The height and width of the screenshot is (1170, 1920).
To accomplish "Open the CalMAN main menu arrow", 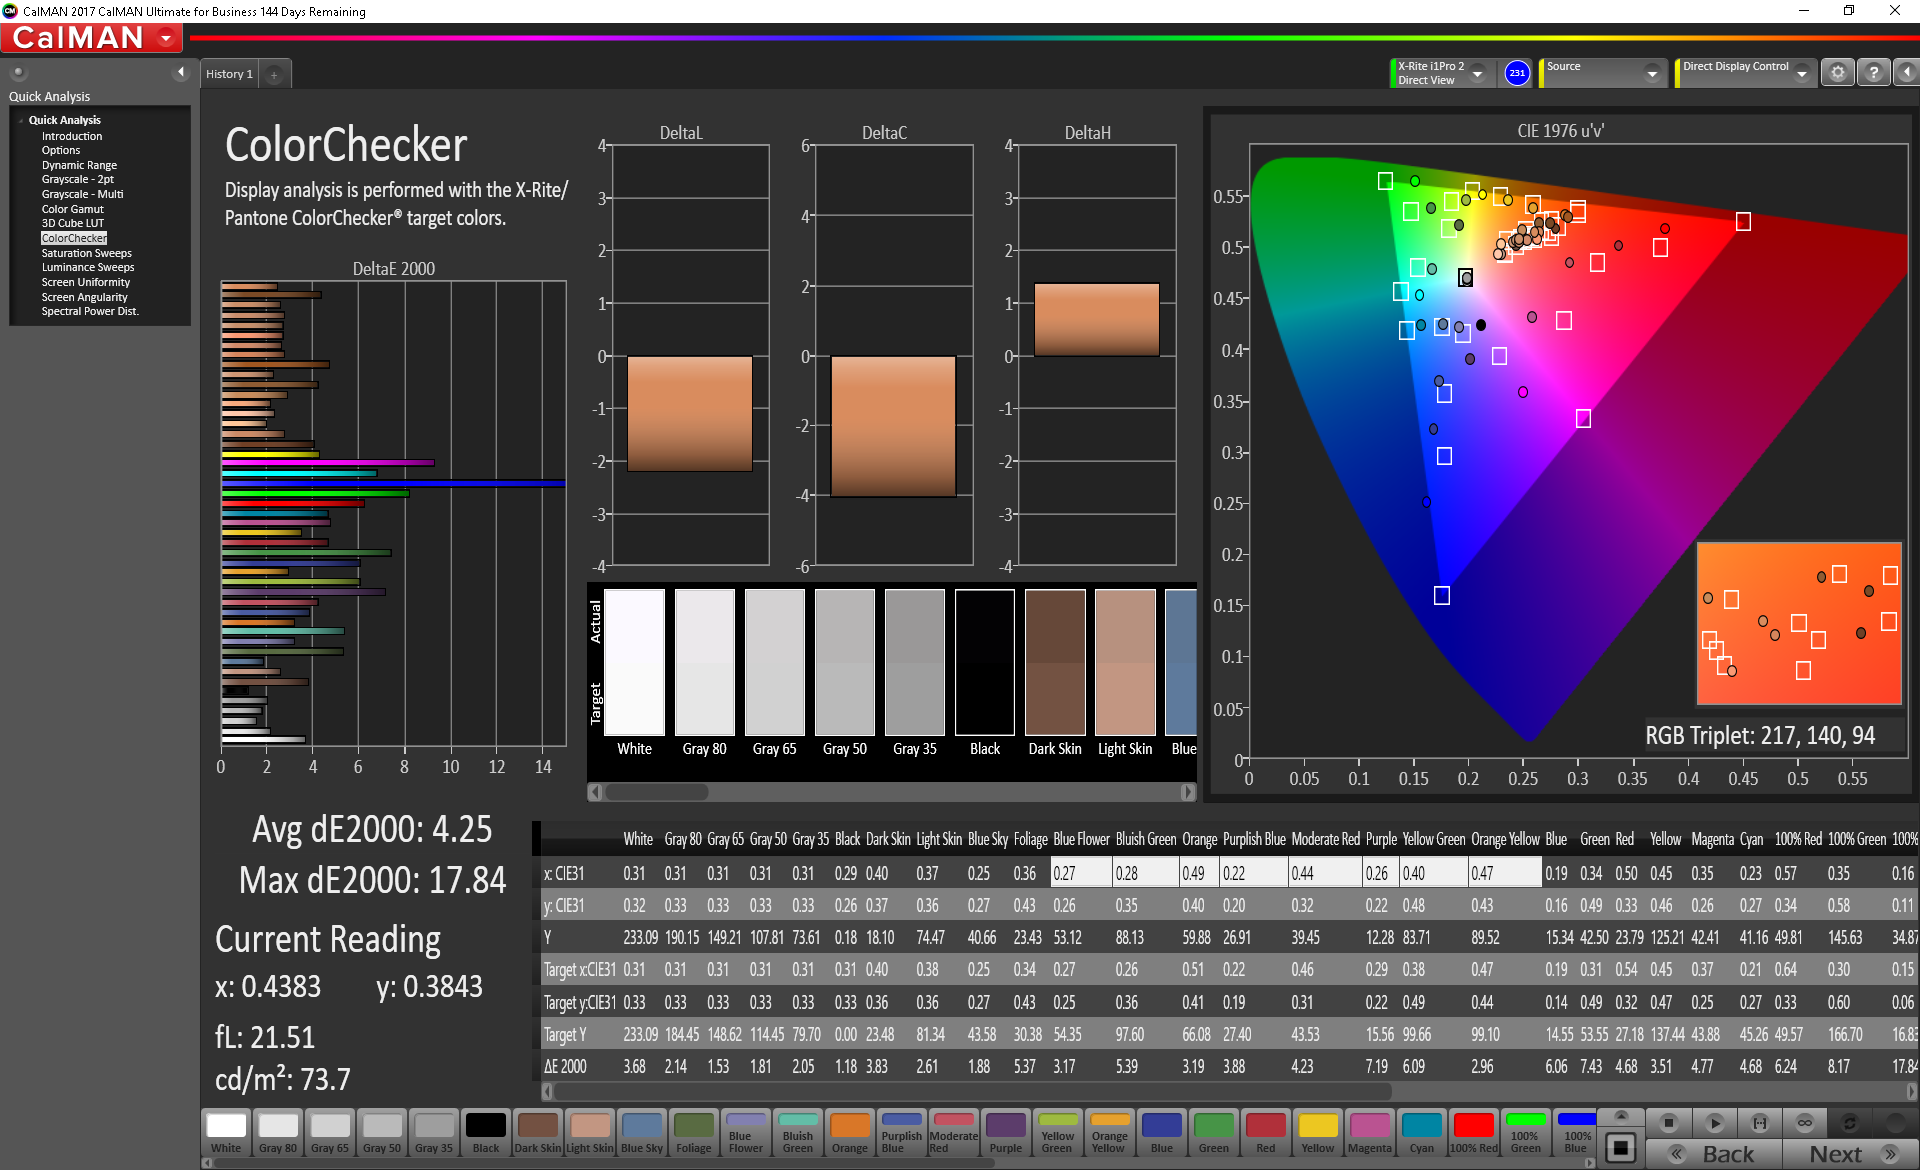I will 166,38.
